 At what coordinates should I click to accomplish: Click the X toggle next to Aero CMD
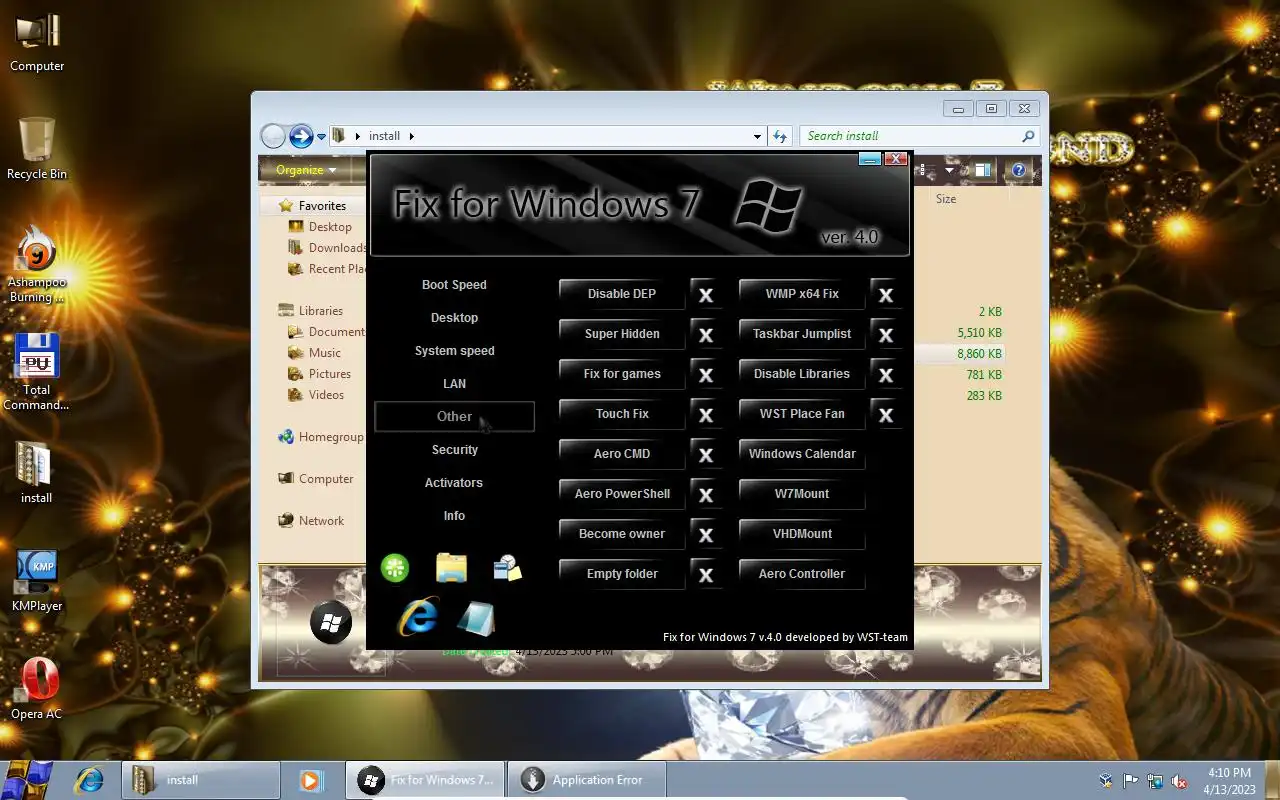coord(706,455)
